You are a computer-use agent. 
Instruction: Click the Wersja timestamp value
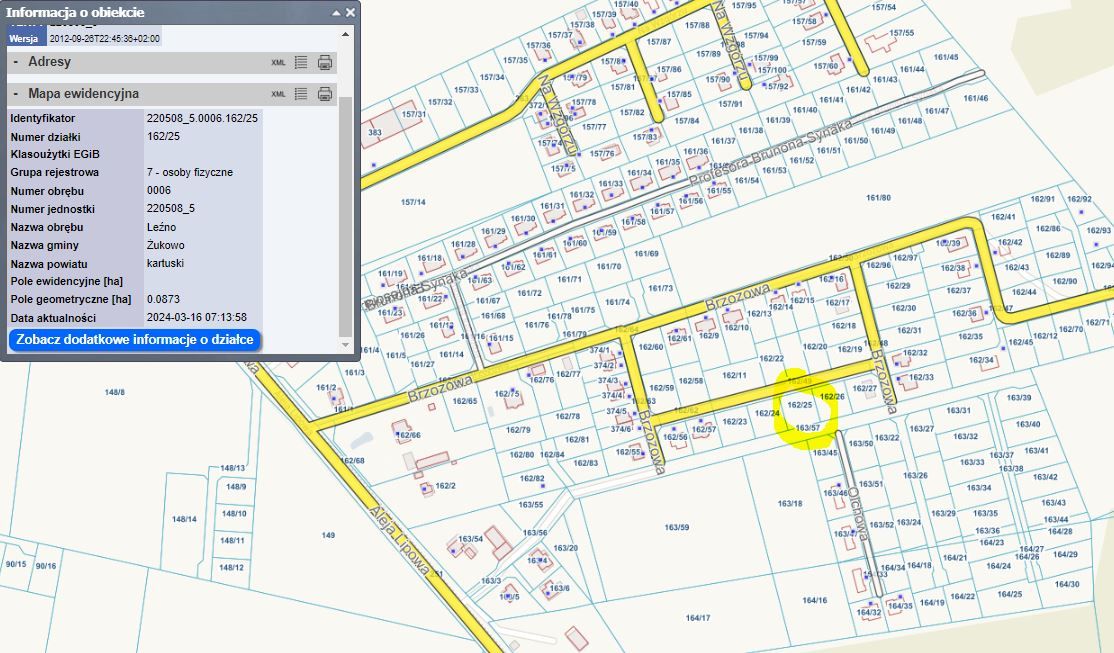[104, 38]
